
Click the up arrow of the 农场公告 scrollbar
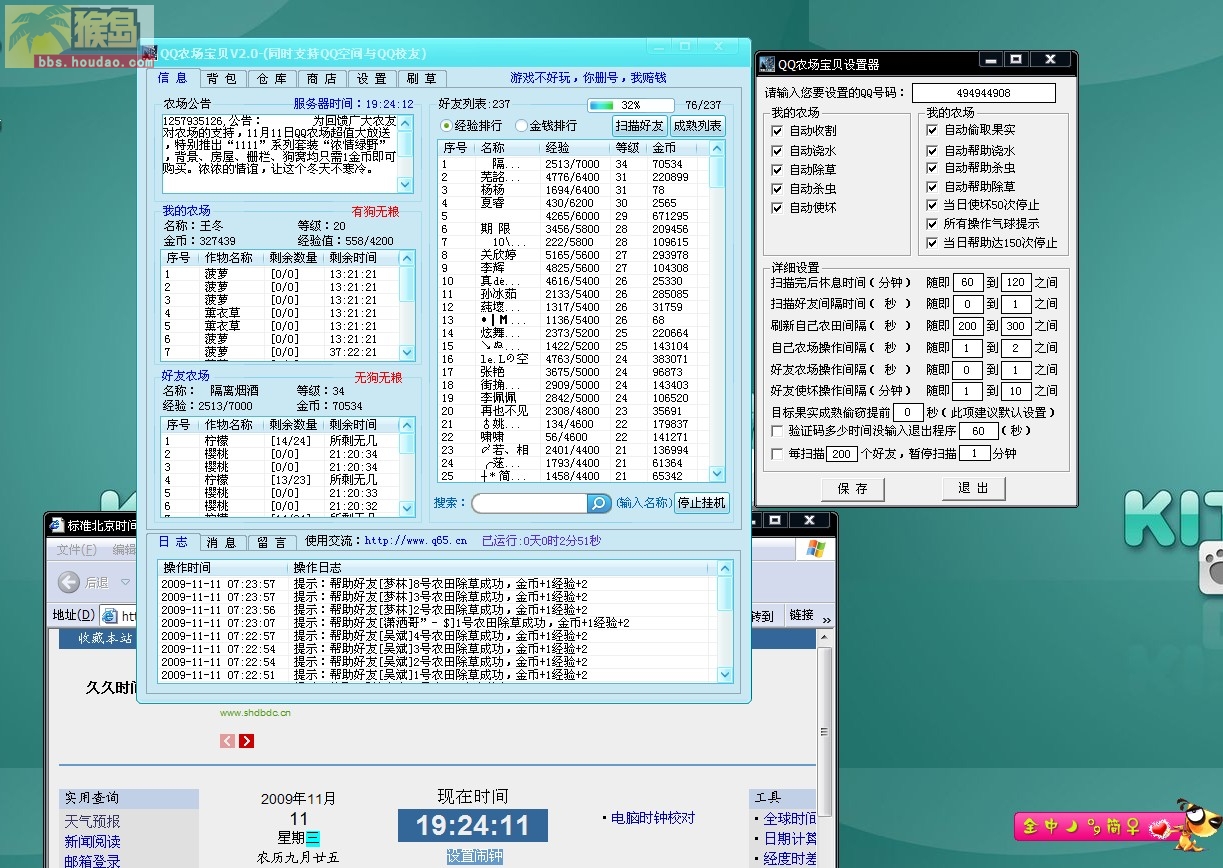click(x=405, y=122)
